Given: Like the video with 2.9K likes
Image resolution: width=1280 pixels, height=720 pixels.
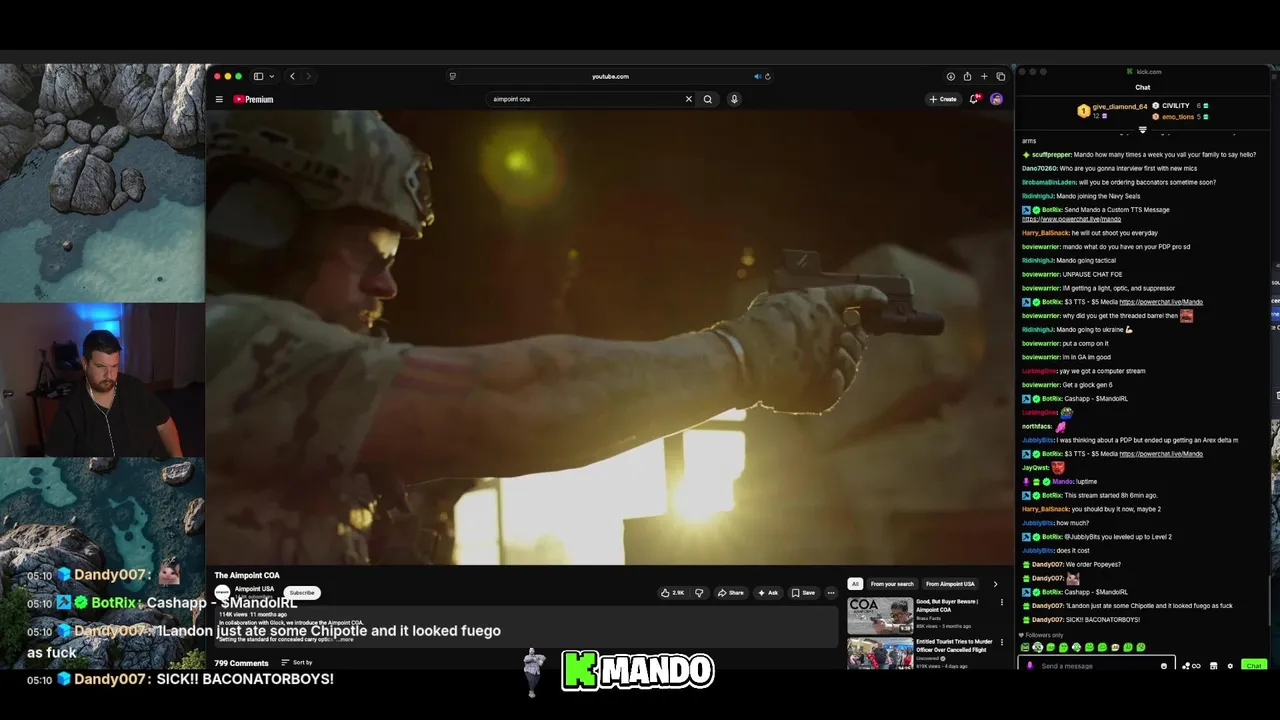Looking at the screenshot, I should (x=672, y=592).
